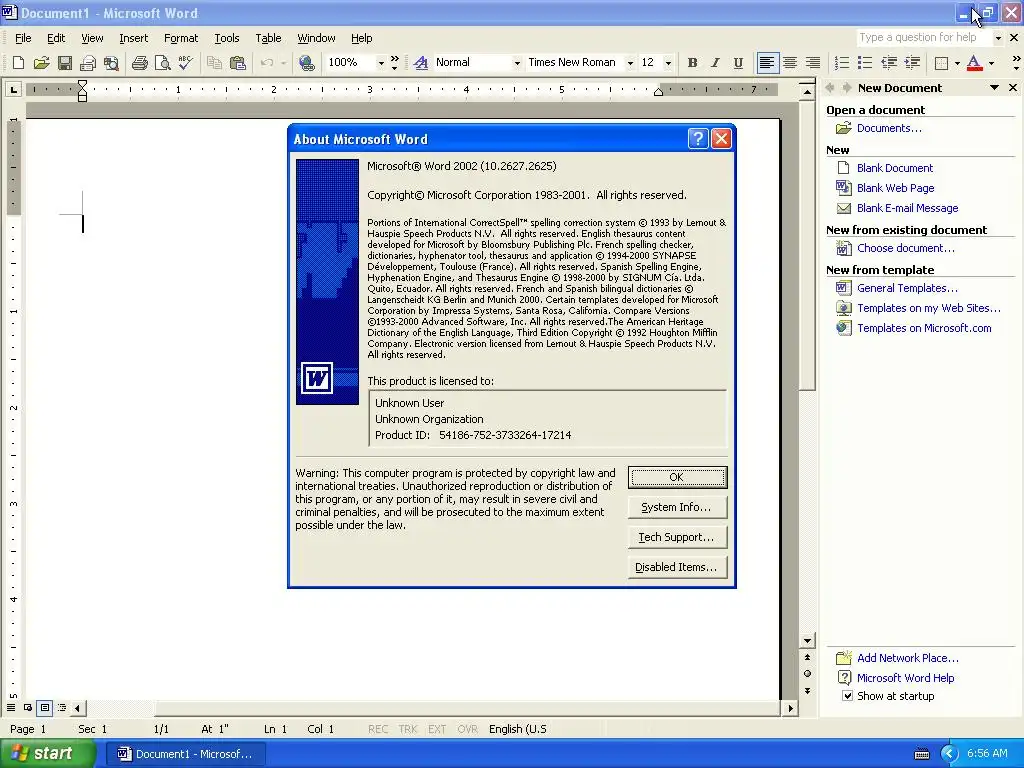
Task: Open the Border style dropdown arrow
Action: [957, 63]
